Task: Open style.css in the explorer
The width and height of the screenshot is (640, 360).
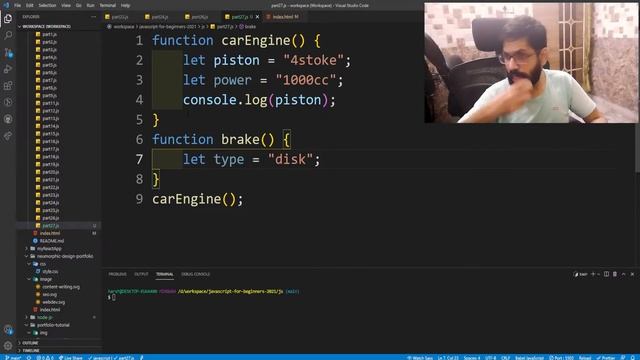Action: click(58, 271)
